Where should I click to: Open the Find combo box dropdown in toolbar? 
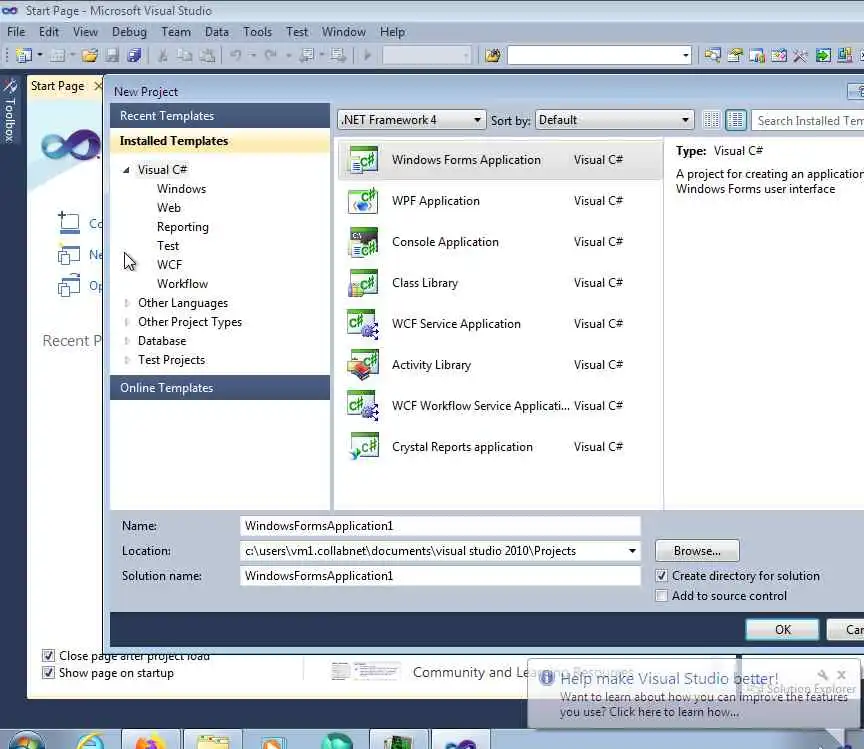pos(685,55)
